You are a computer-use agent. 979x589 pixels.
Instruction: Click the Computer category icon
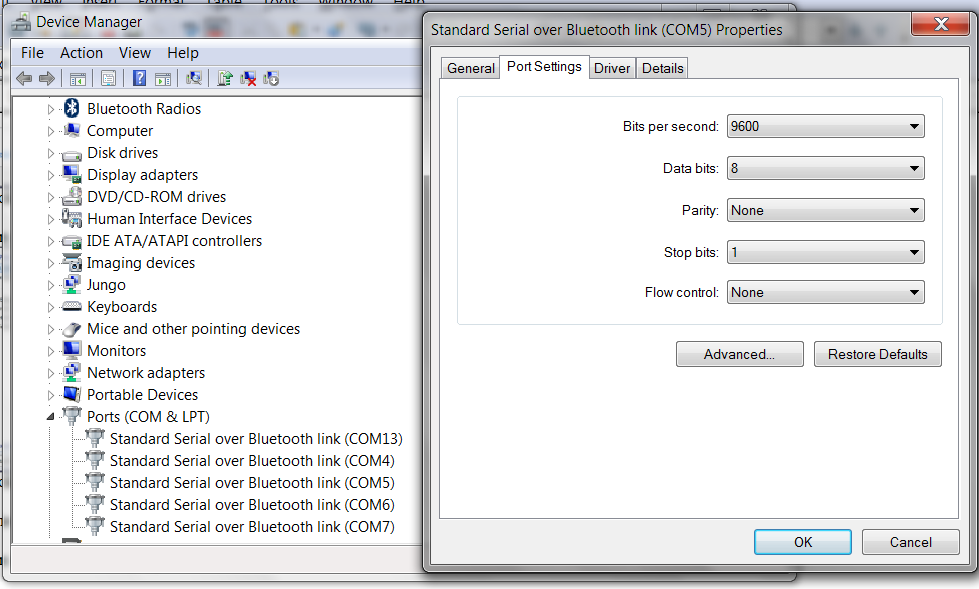[x=72, y=131]
